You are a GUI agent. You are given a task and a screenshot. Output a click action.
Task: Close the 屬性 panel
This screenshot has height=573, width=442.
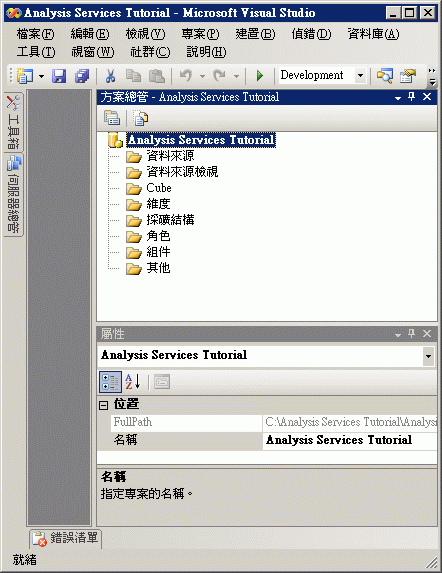tap(427, 334)
